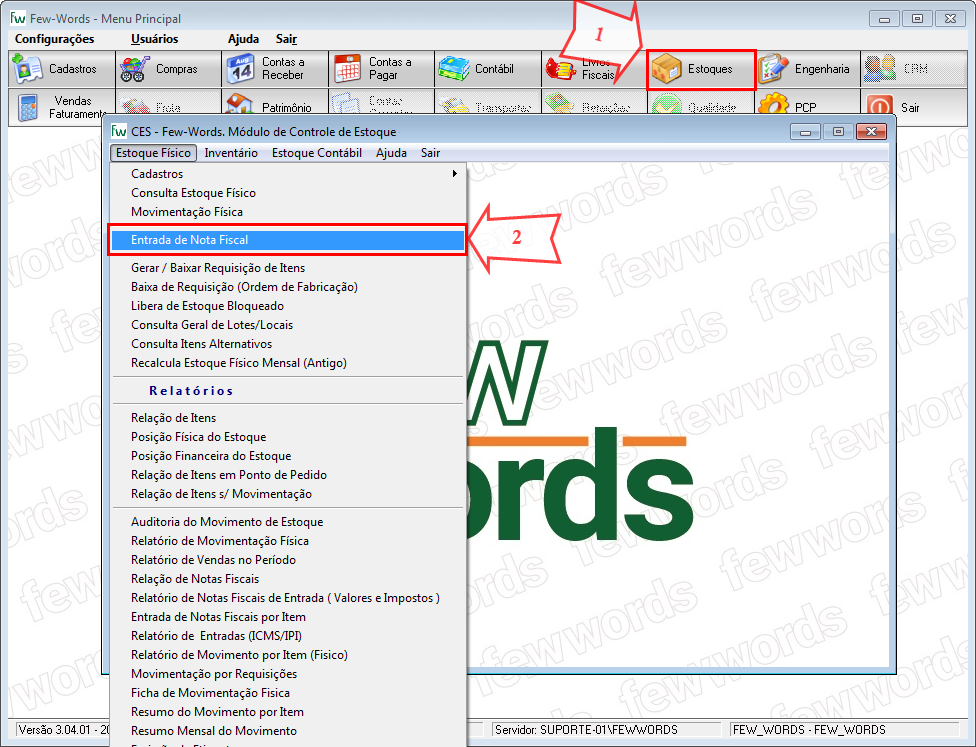Select Movimentação Física menu entry

187,212
